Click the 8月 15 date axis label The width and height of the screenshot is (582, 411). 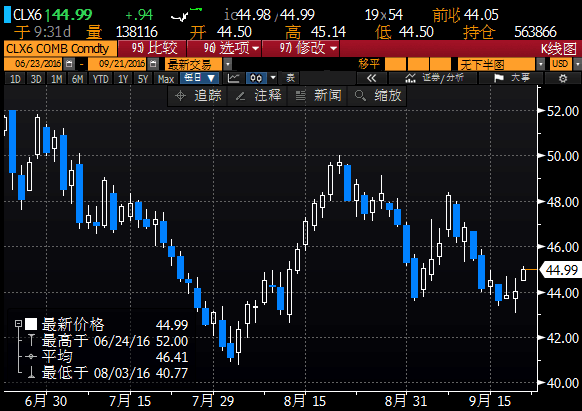(x=305, y=401)
